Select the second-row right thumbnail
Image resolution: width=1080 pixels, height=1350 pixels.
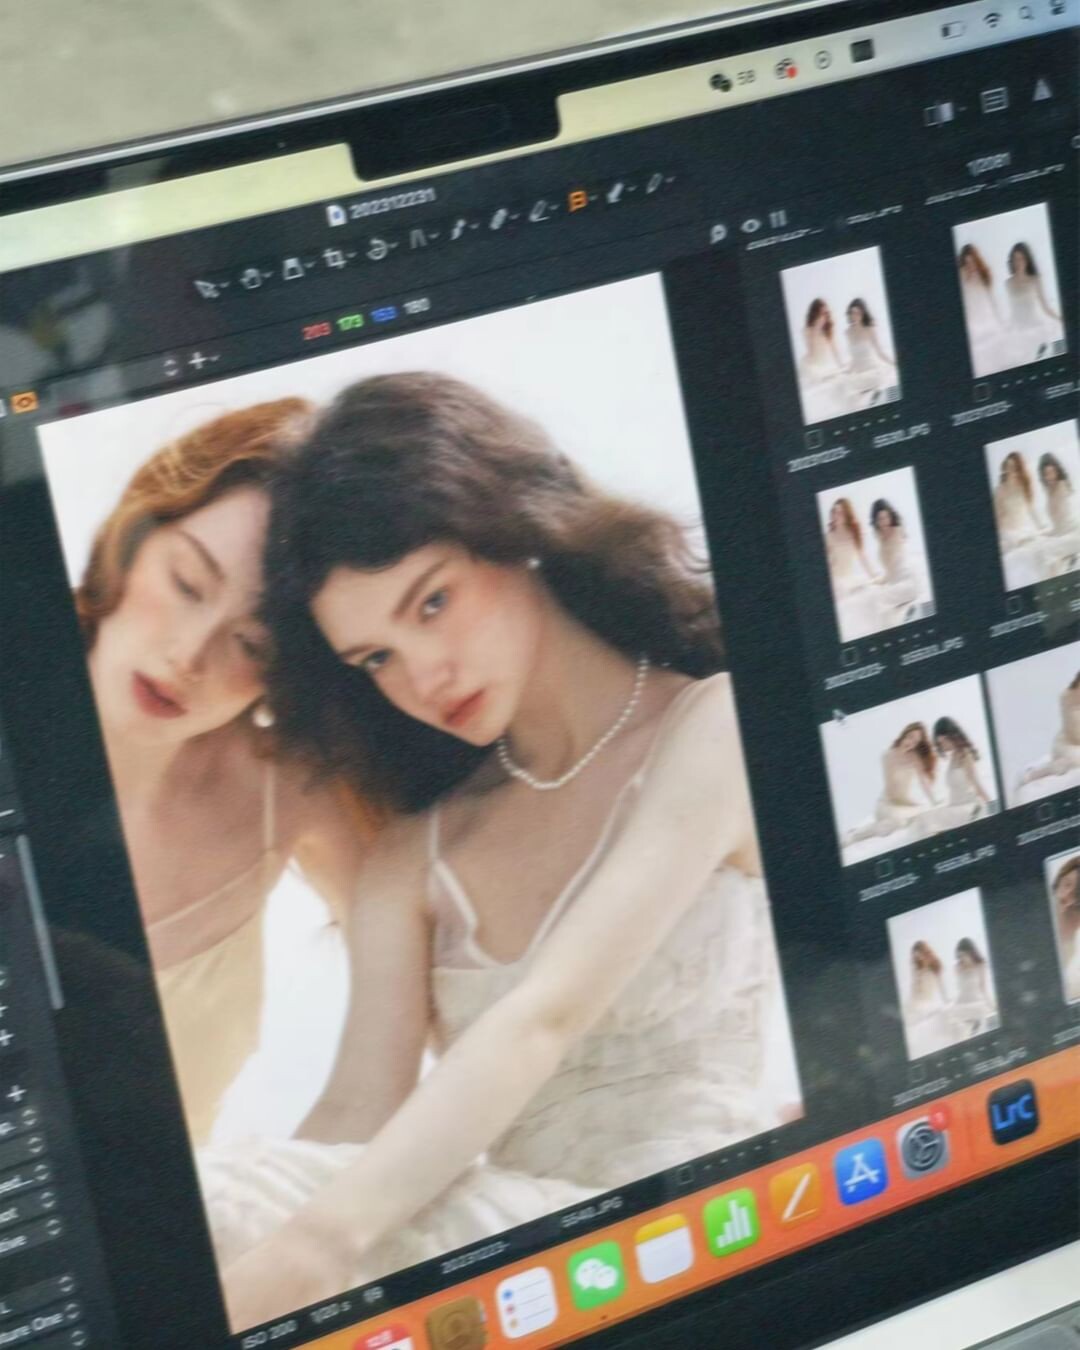(1036, 504)
